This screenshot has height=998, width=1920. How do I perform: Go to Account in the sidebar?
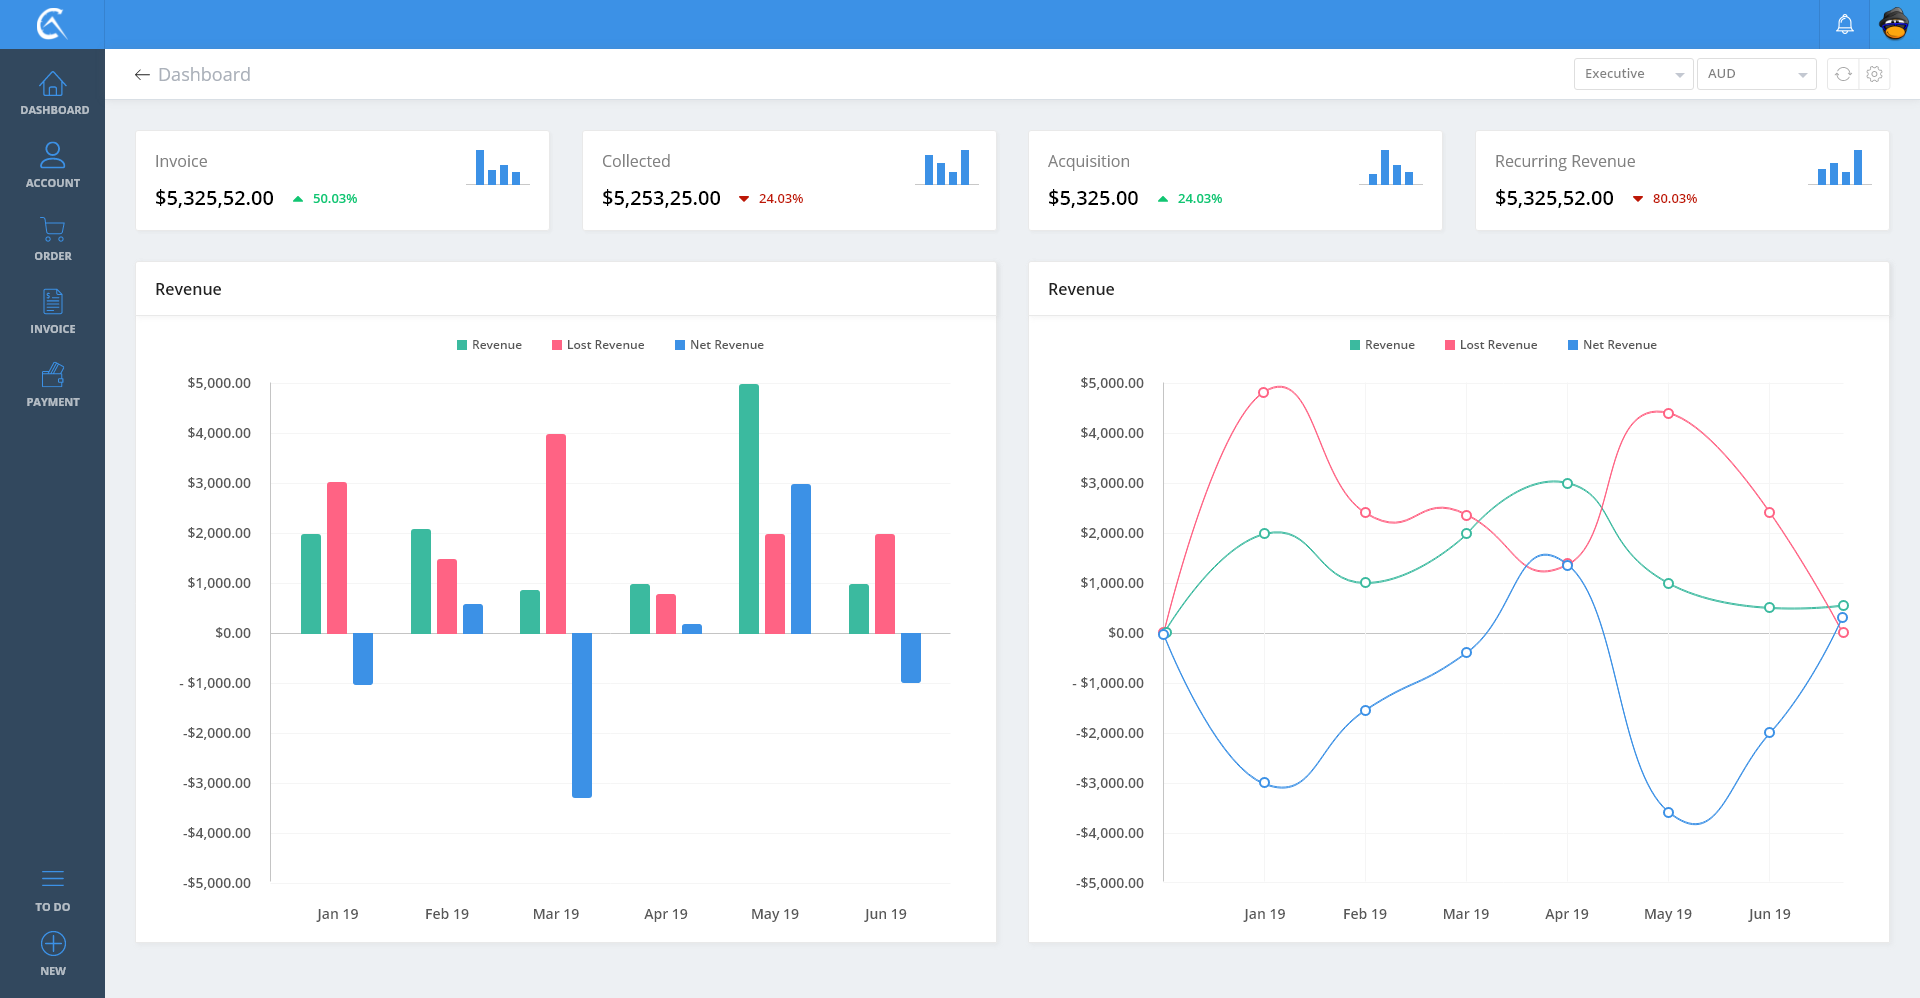point(53,165)
